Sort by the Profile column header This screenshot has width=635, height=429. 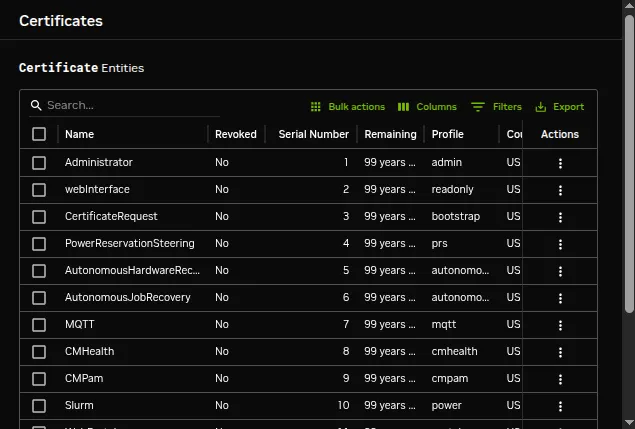click(447, 134)
